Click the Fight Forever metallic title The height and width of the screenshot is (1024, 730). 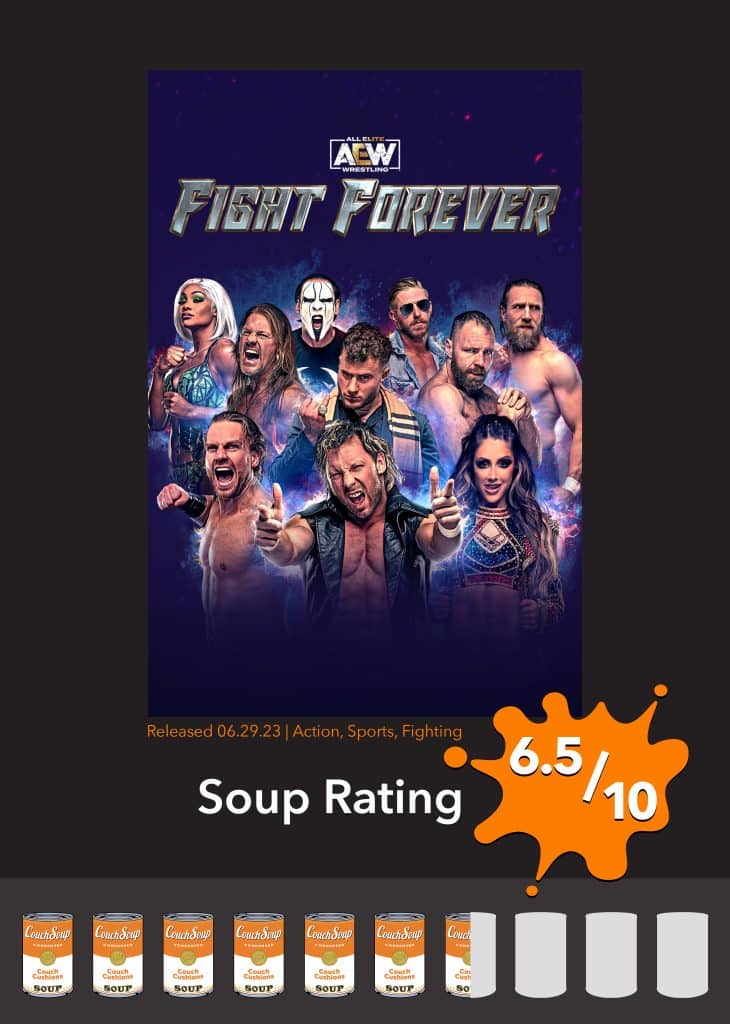[365, 208]
